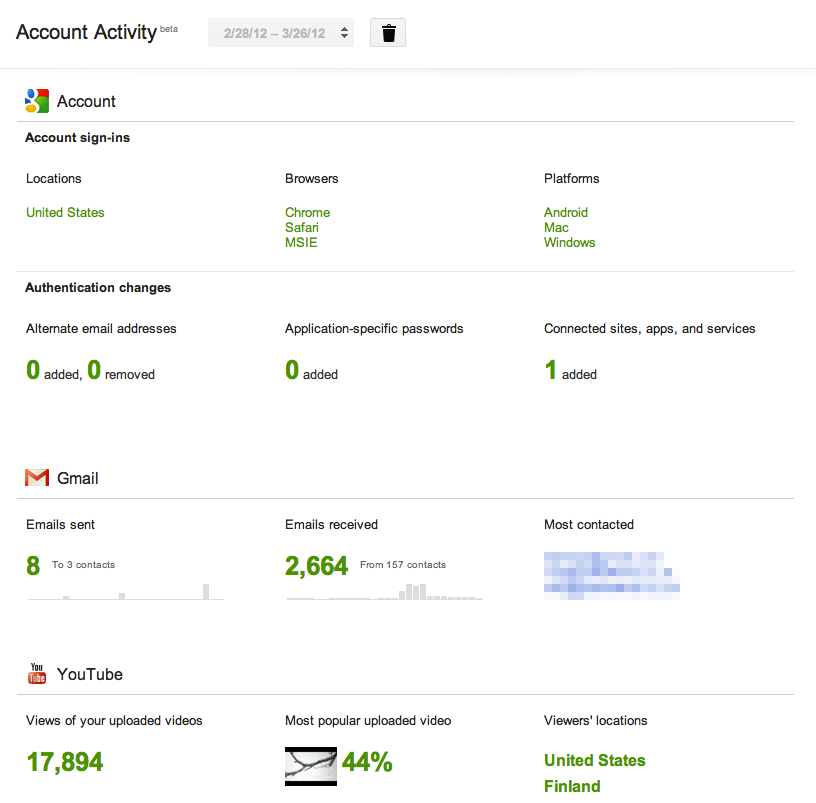Viewport: 816px width, 803px height.
Task: Click the trash icon to delete activity
Action: point(387,31)
